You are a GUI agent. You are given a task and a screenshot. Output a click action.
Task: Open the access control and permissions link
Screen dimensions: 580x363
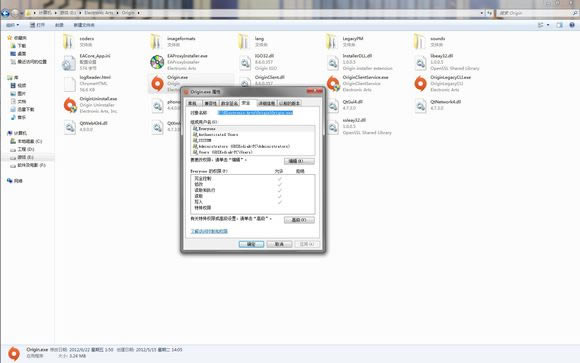tap(209, 231)
